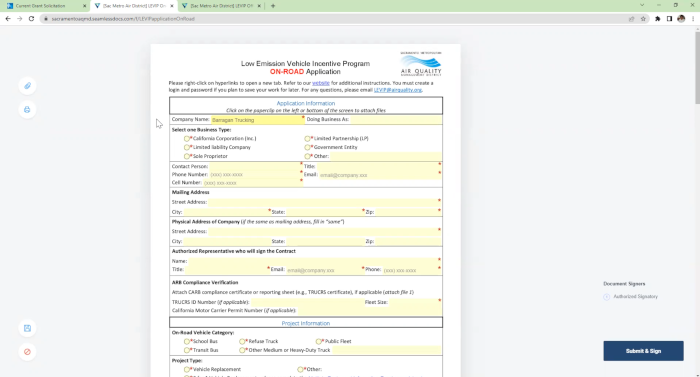
Task: Select California Corporation business type
Action: (x=187, y=139)
